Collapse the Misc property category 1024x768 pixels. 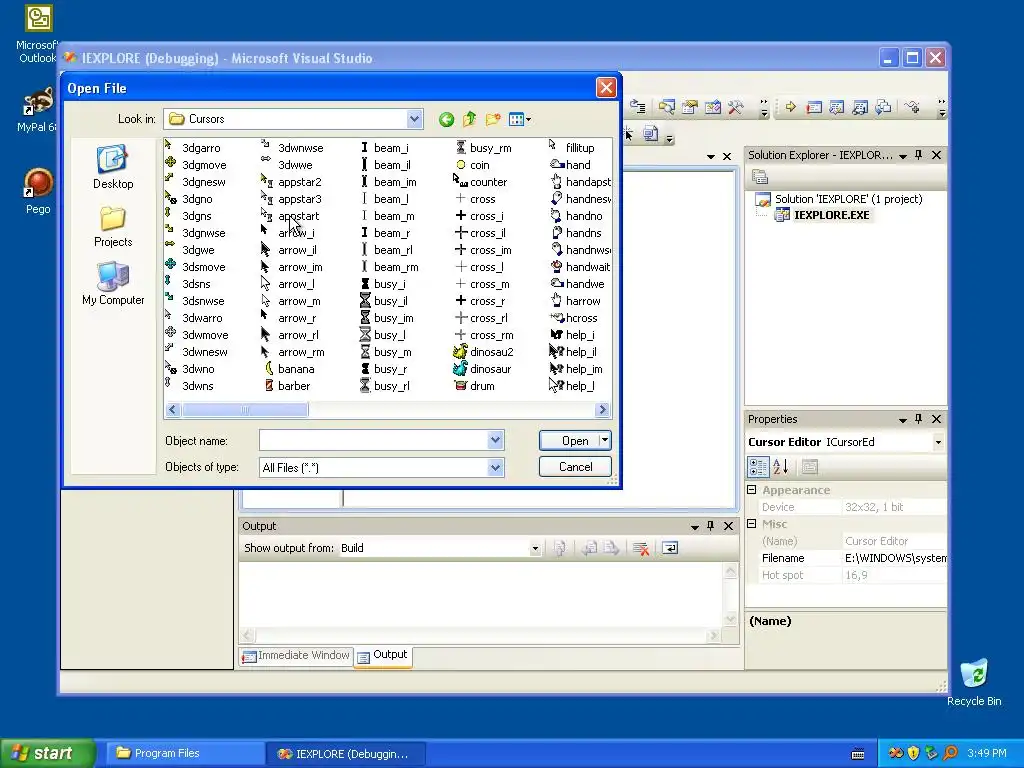pos(752,524)
